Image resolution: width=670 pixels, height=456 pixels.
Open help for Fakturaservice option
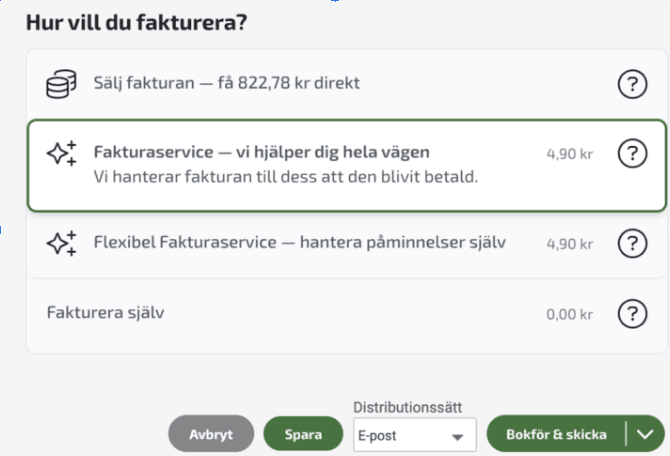pos(632,154)
